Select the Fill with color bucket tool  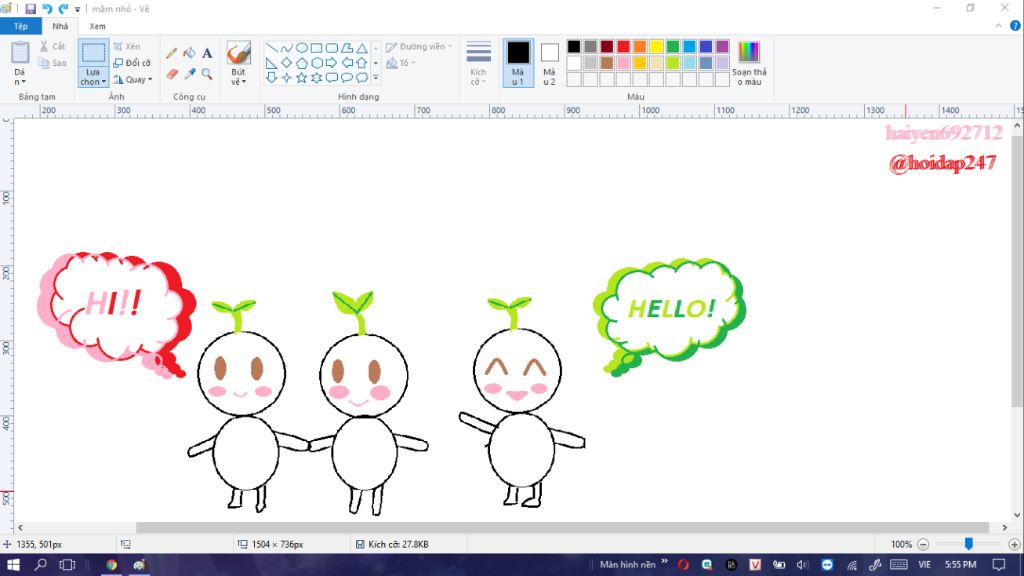tap(189, 54)
